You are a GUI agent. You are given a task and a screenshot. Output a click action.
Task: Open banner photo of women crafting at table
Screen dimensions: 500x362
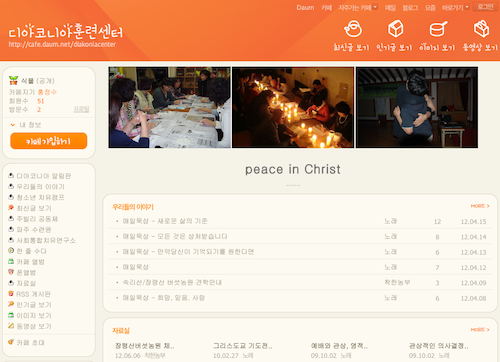click(x=169, y=107)
